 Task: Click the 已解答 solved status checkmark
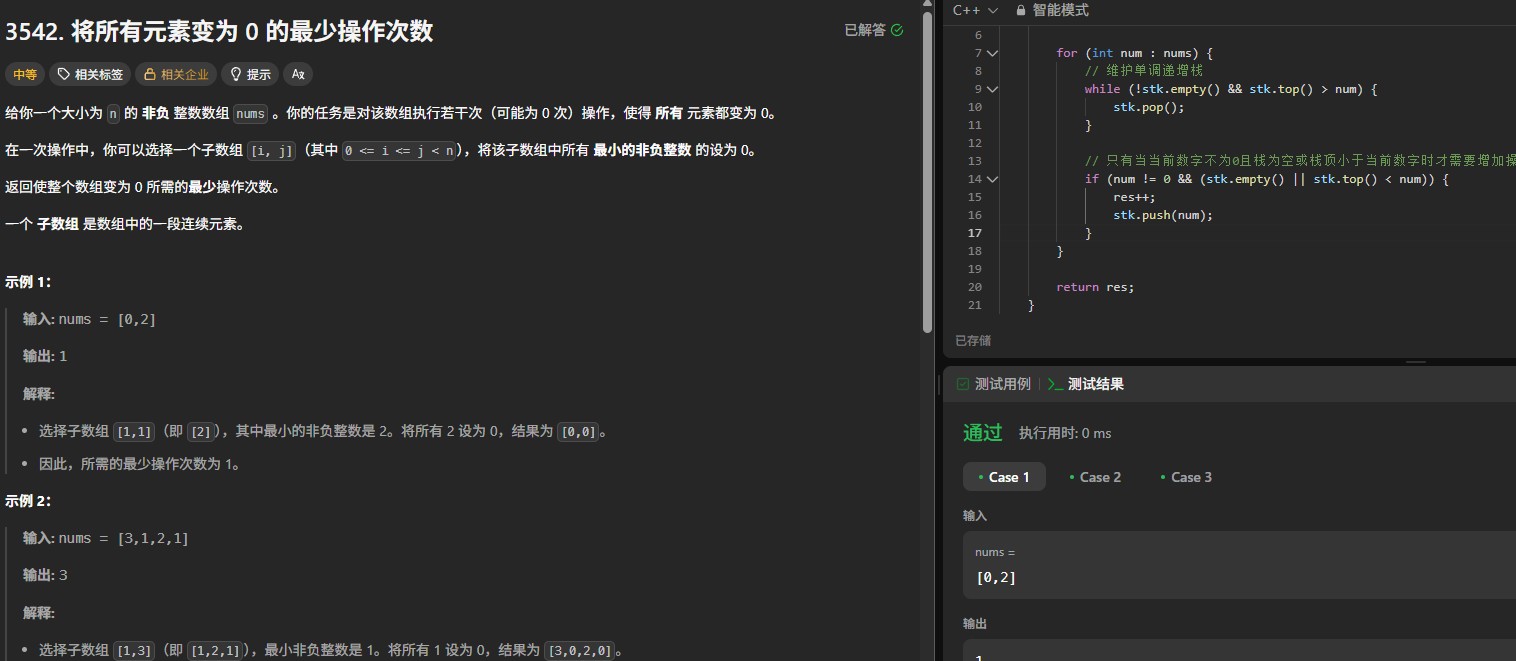click(897, 30)
